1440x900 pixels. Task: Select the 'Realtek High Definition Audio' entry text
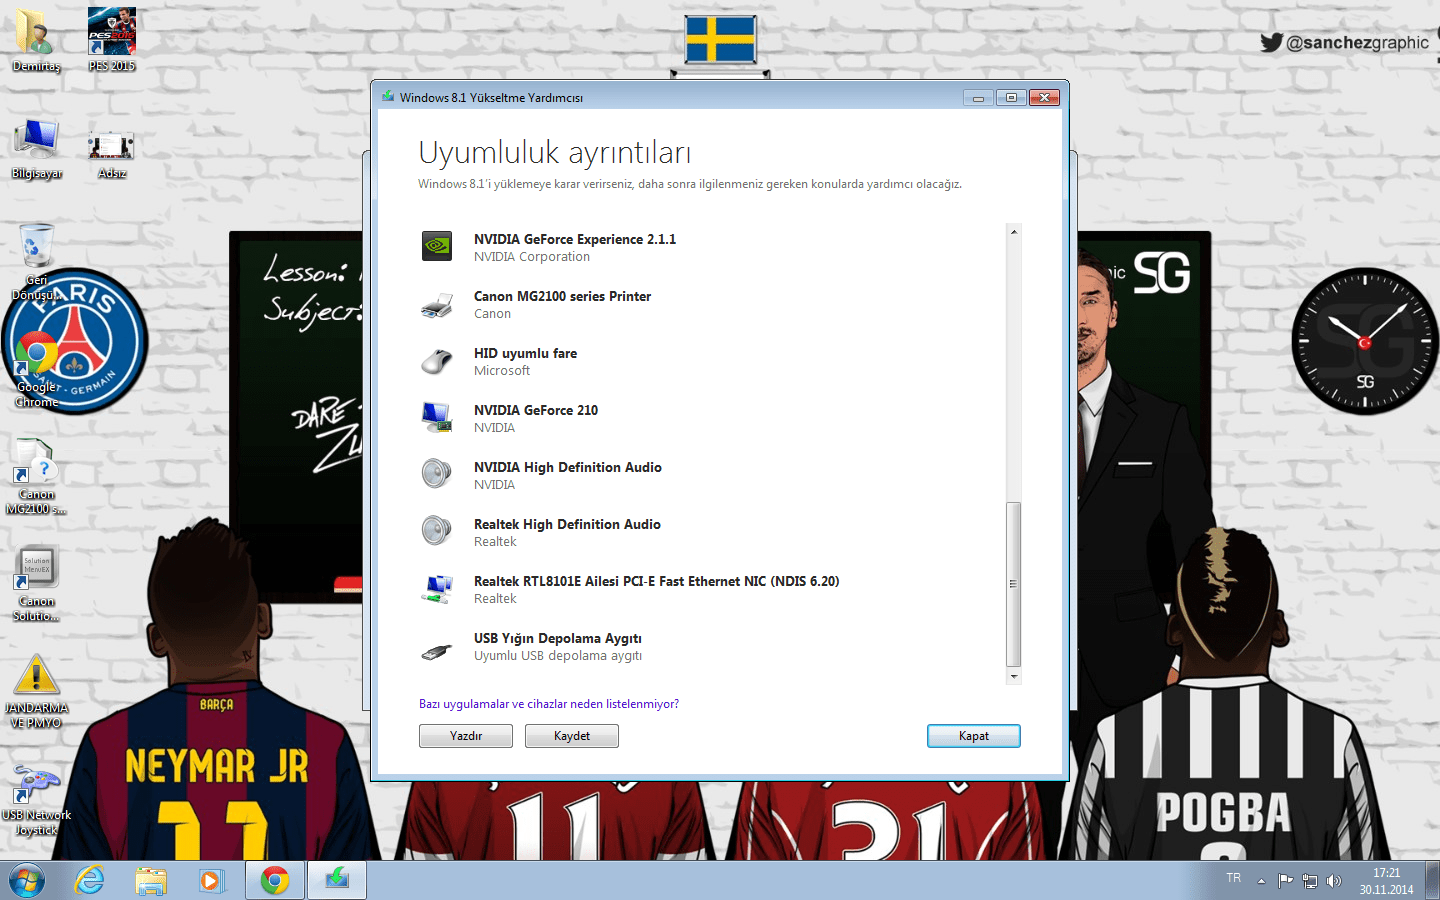click(567, 524)
